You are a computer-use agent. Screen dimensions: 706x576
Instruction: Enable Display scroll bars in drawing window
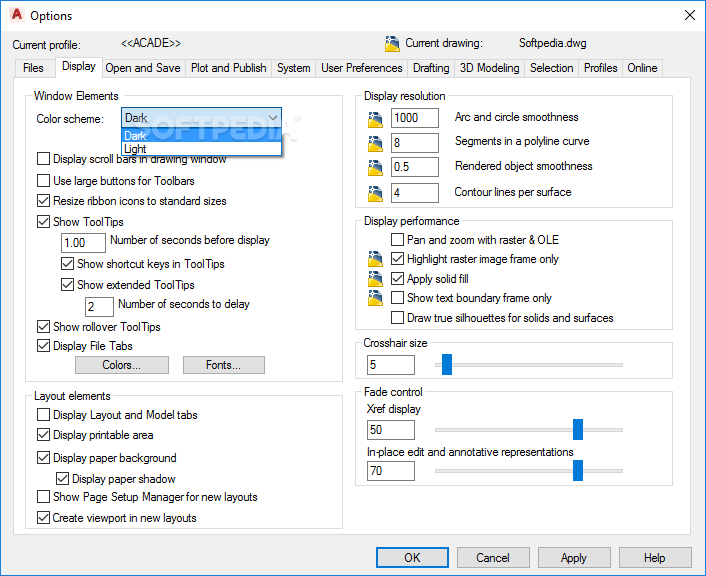pyautogui.click(x=43, y=159)
